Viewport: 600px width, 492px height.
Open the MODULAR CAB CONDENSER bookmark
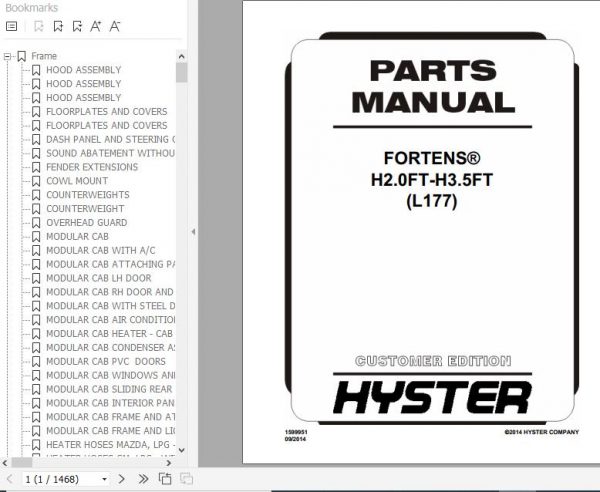(110, 347)
